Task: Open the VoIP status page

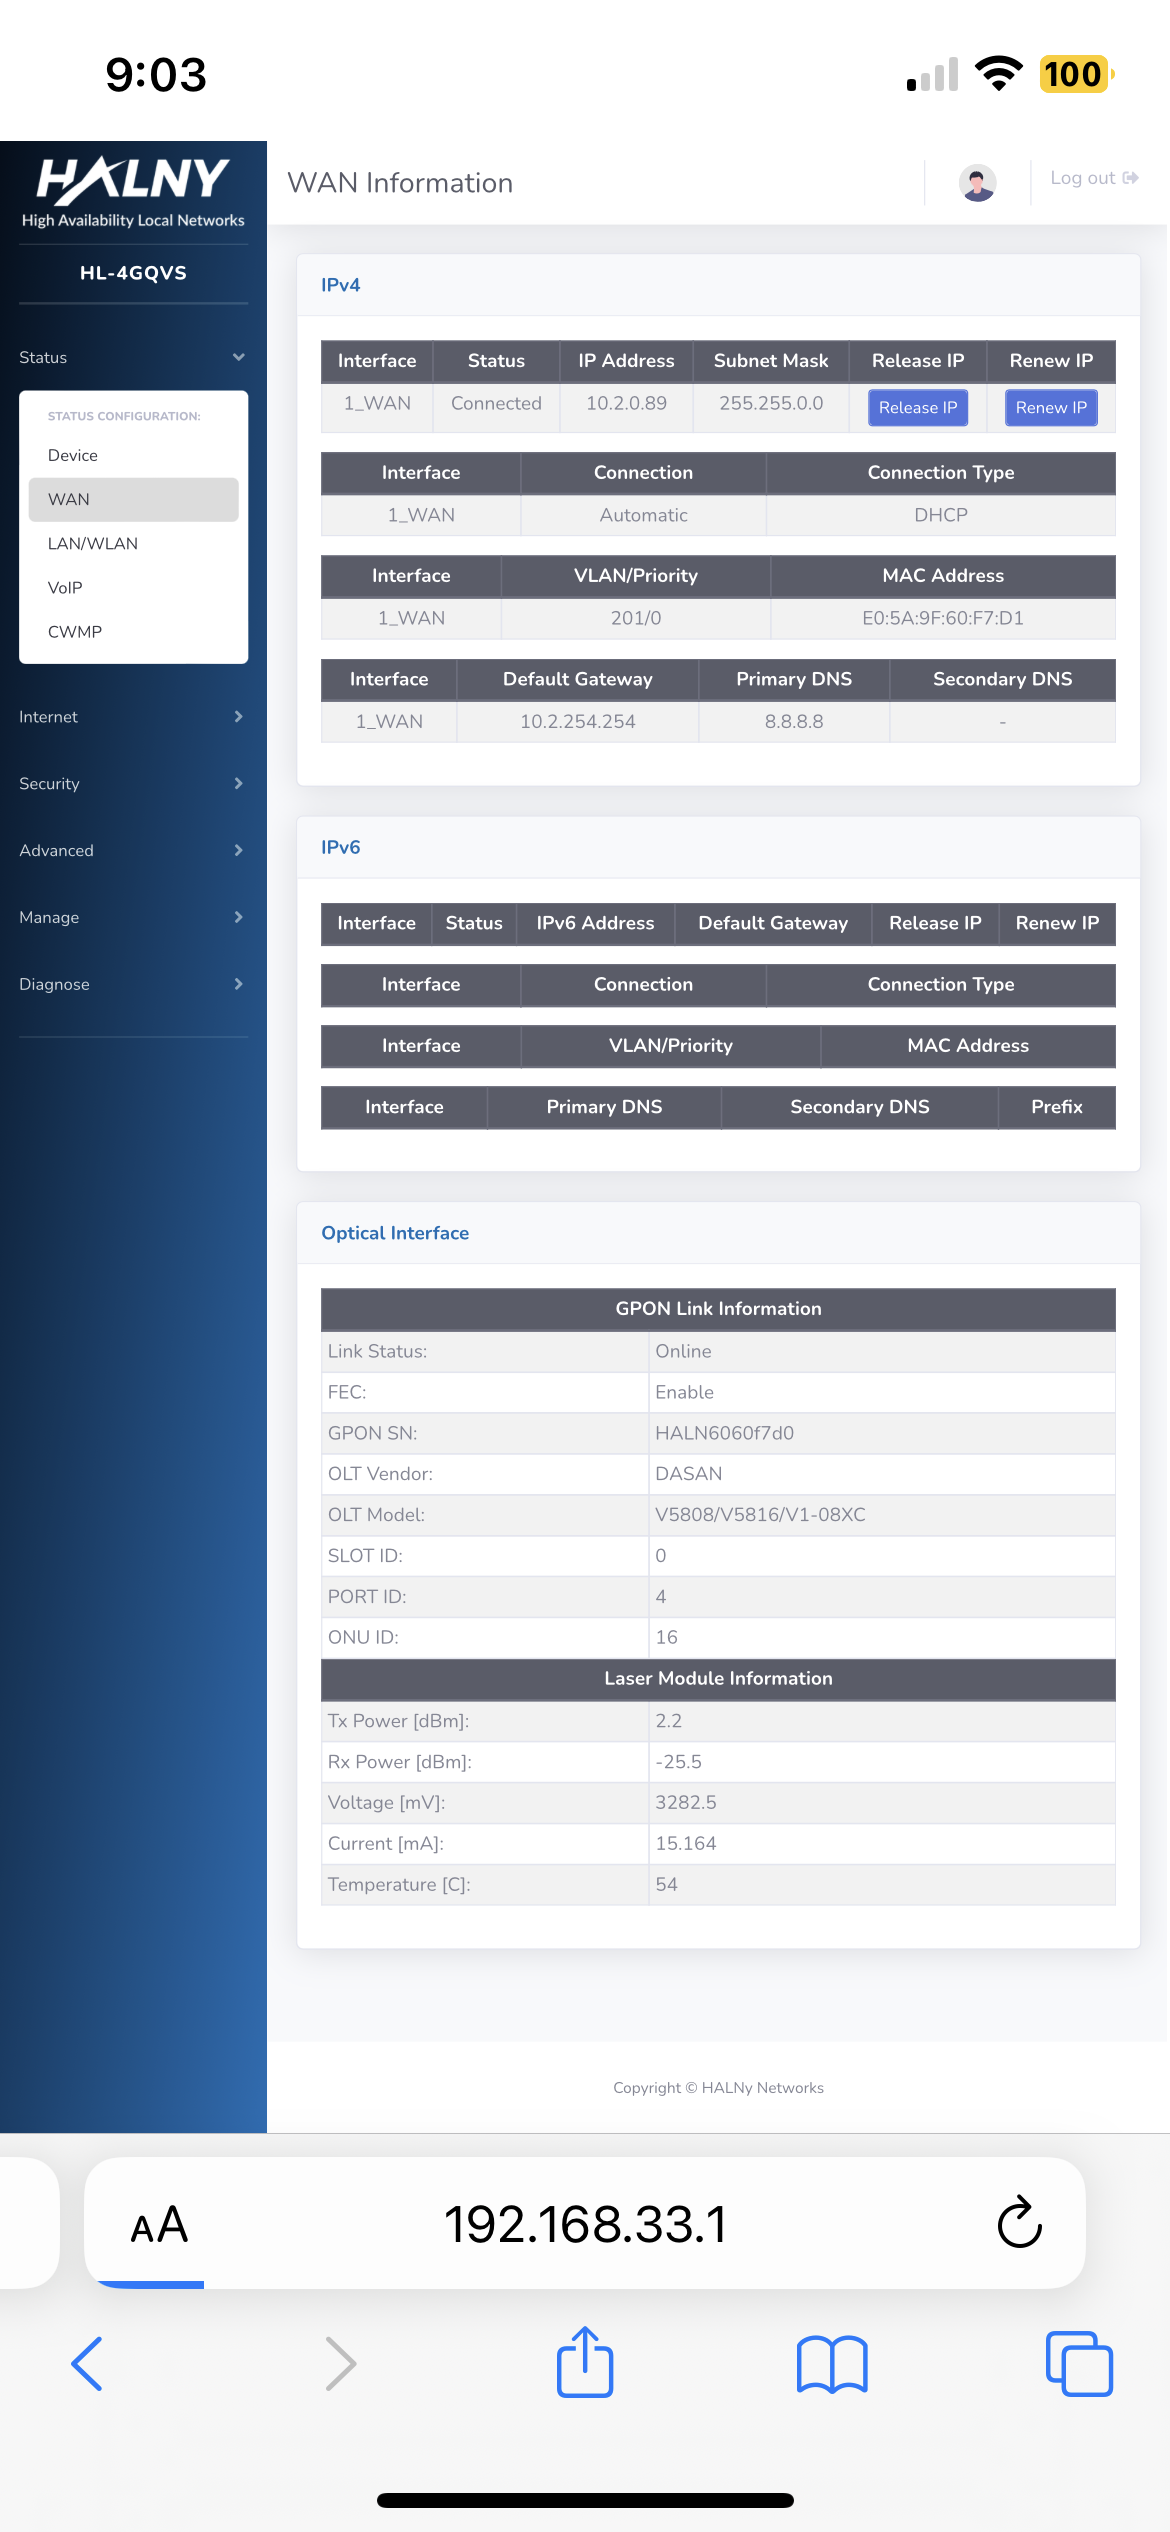Action: point(65,587)
